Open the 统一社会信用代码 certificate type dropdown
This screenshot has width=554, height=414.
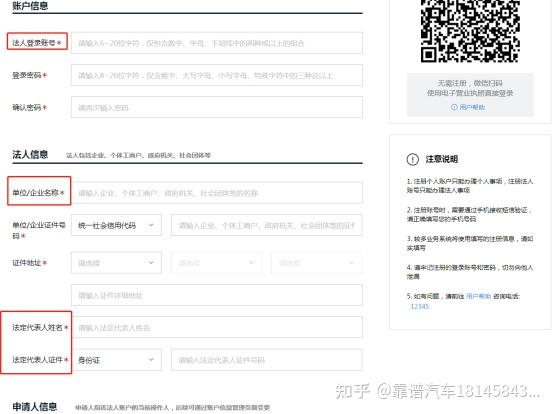[116, 225]
